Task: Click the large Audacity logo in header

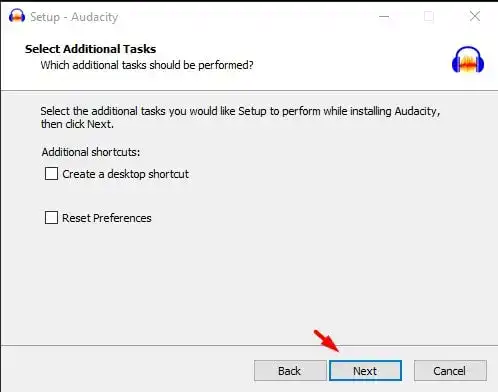Action: 468,60
